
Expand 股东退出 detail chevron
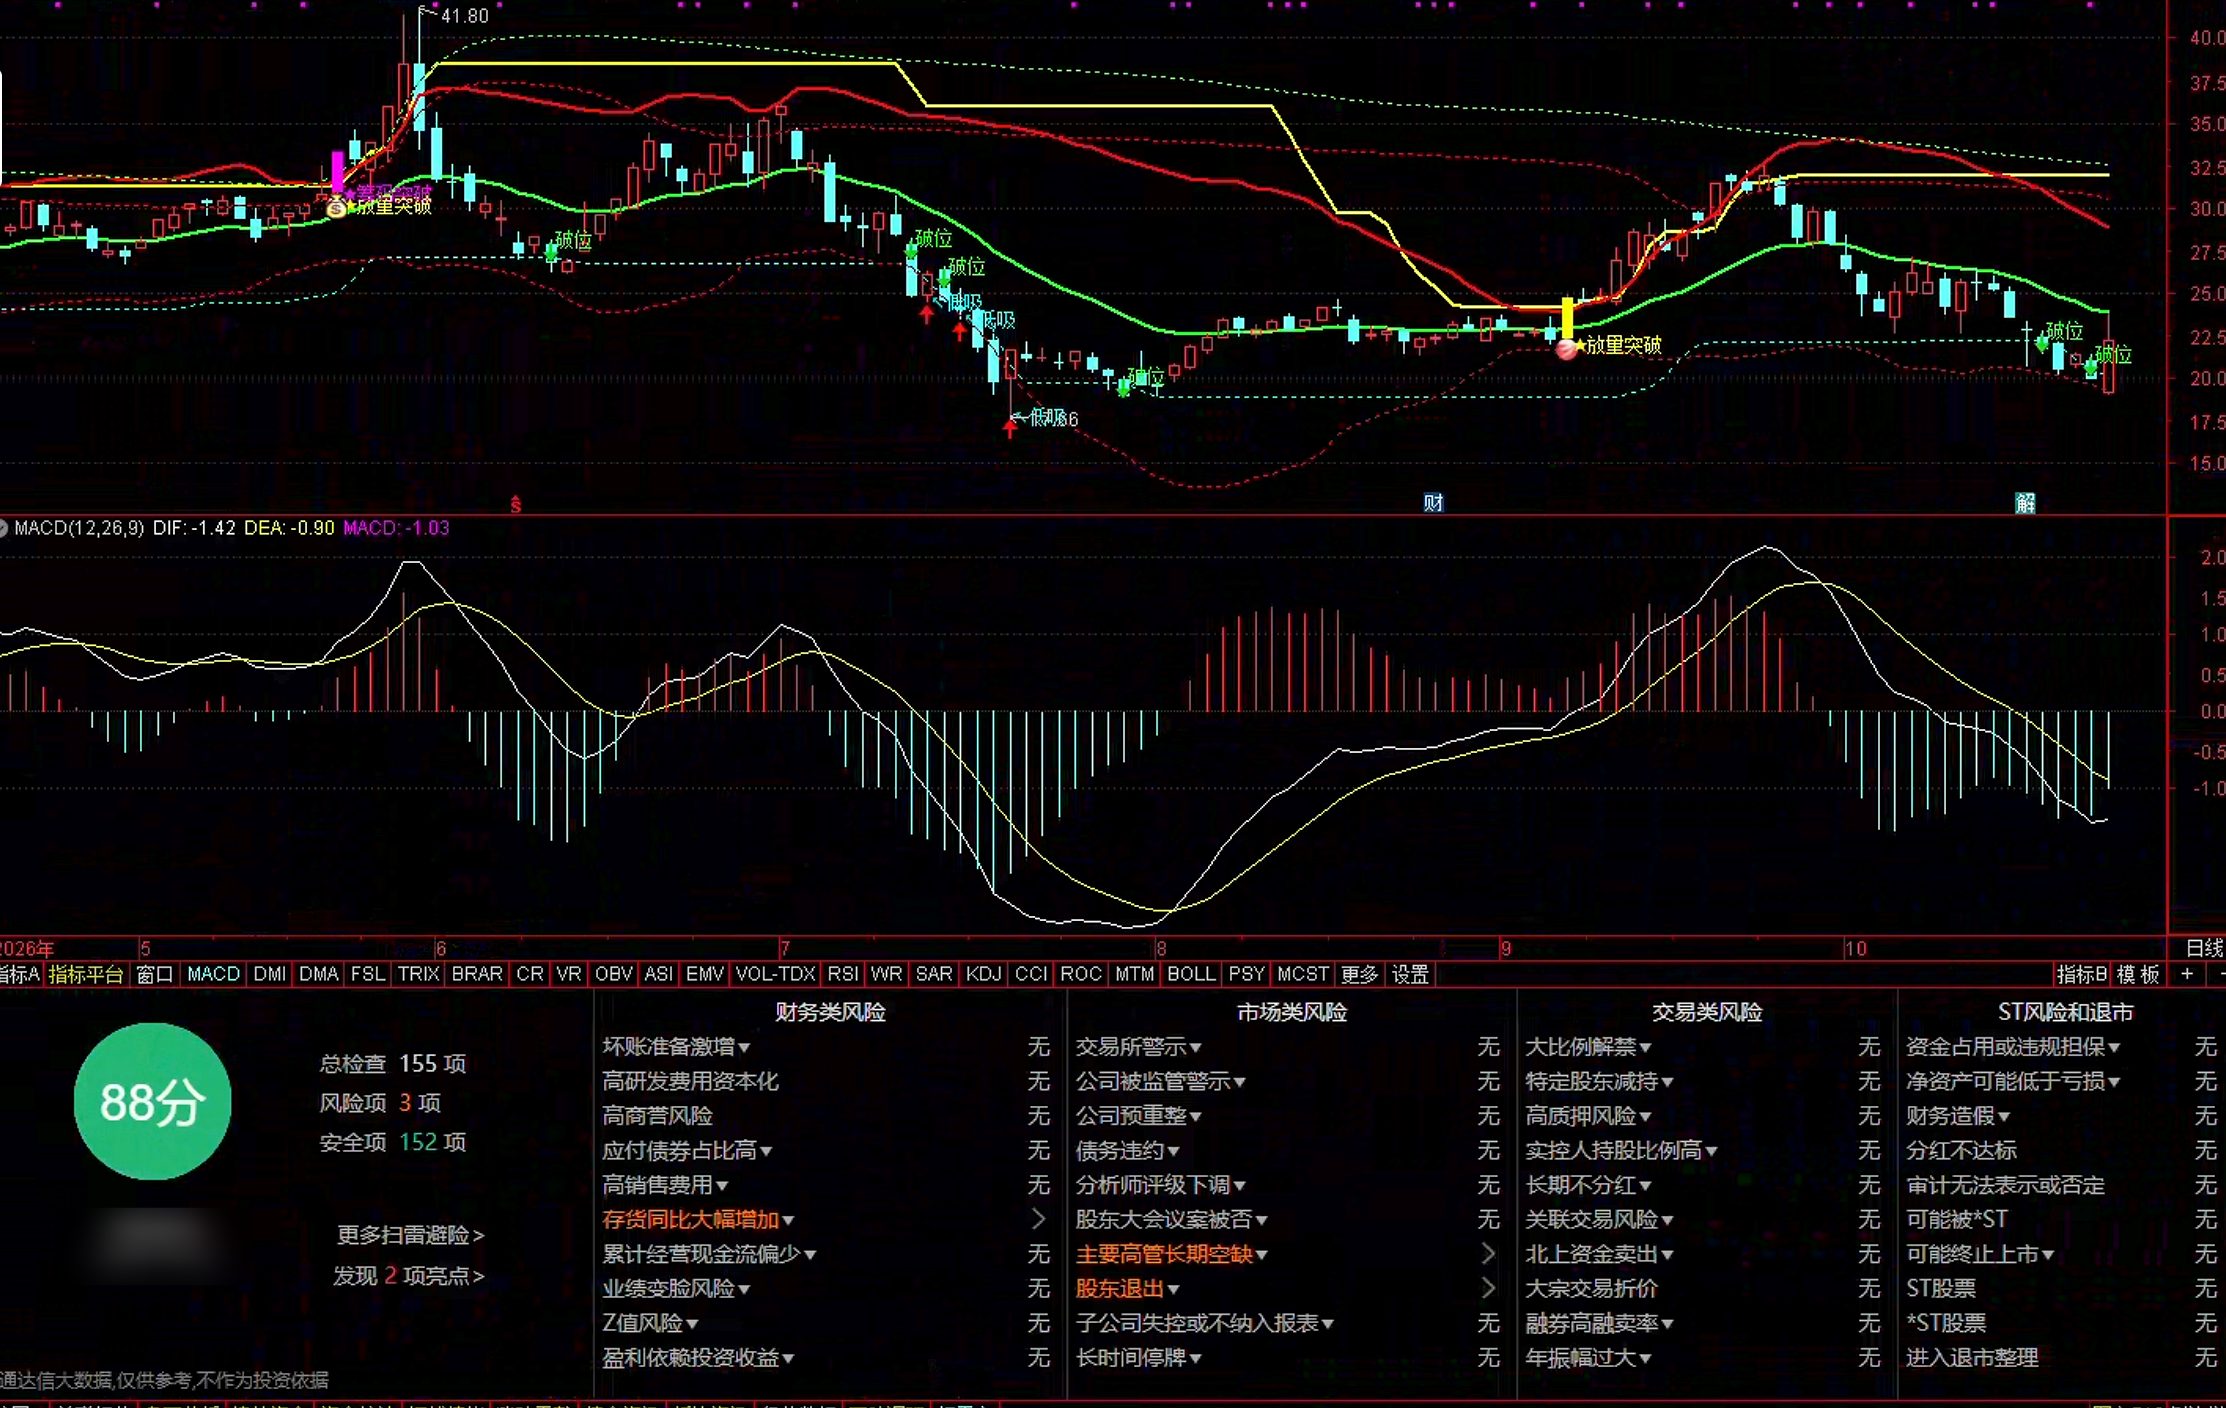click(x=1488, y=1288)
